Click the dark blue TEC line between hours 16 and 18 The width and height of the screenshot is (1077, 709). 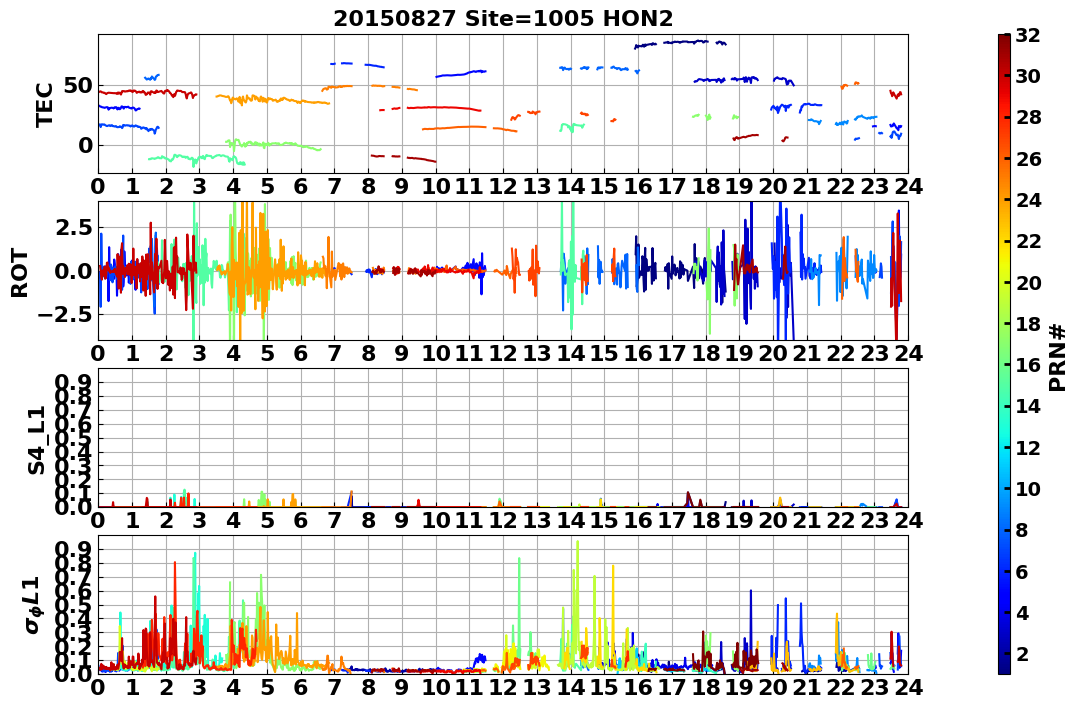tap(680, 43)
